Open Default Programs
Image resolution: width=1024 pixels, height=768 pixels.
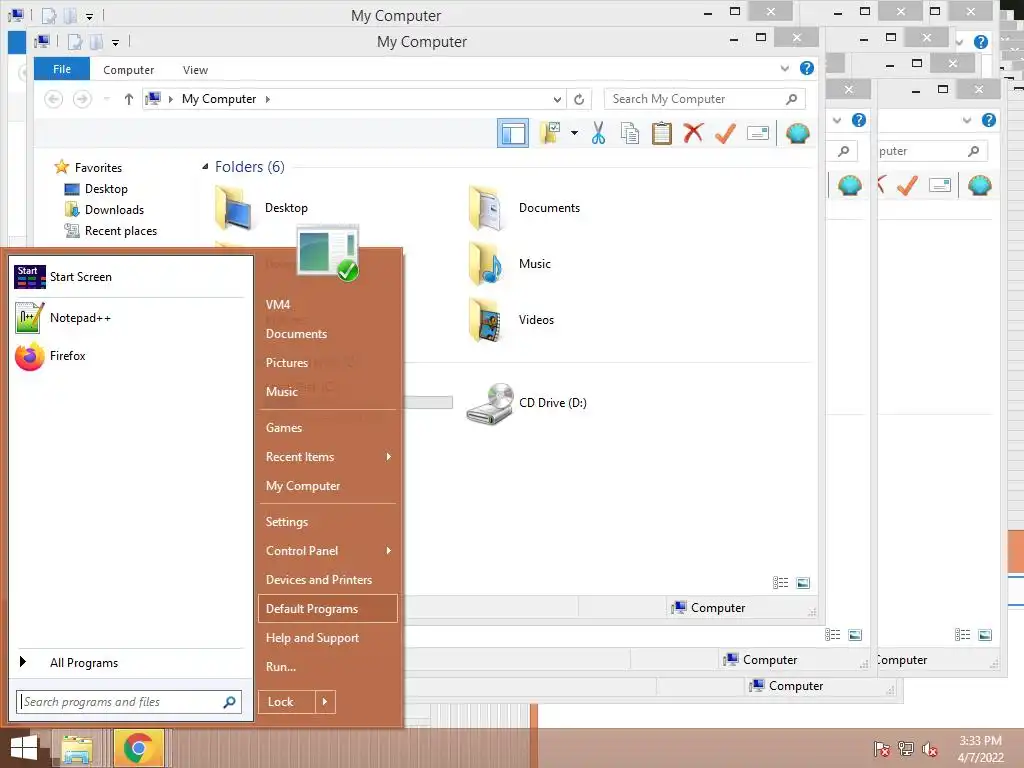[328, 609]
